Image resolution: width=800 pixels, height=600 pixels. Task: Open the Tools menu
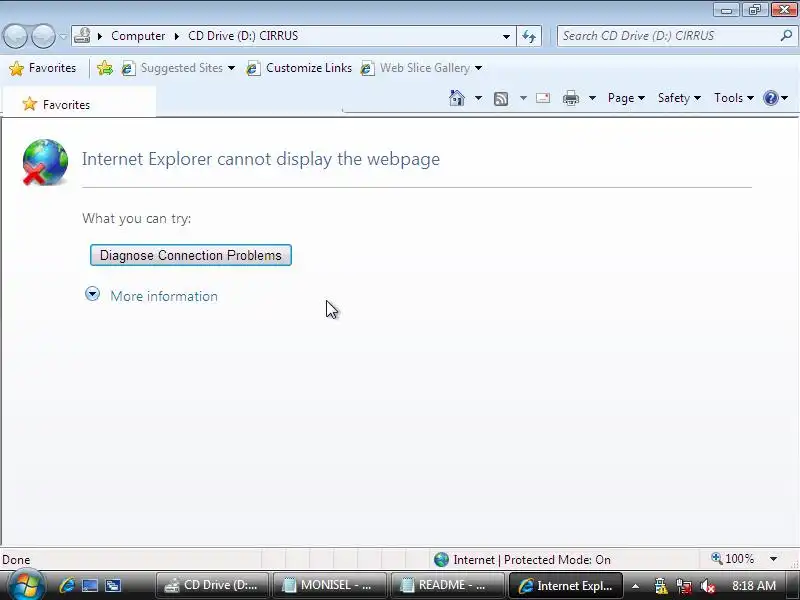734,97
